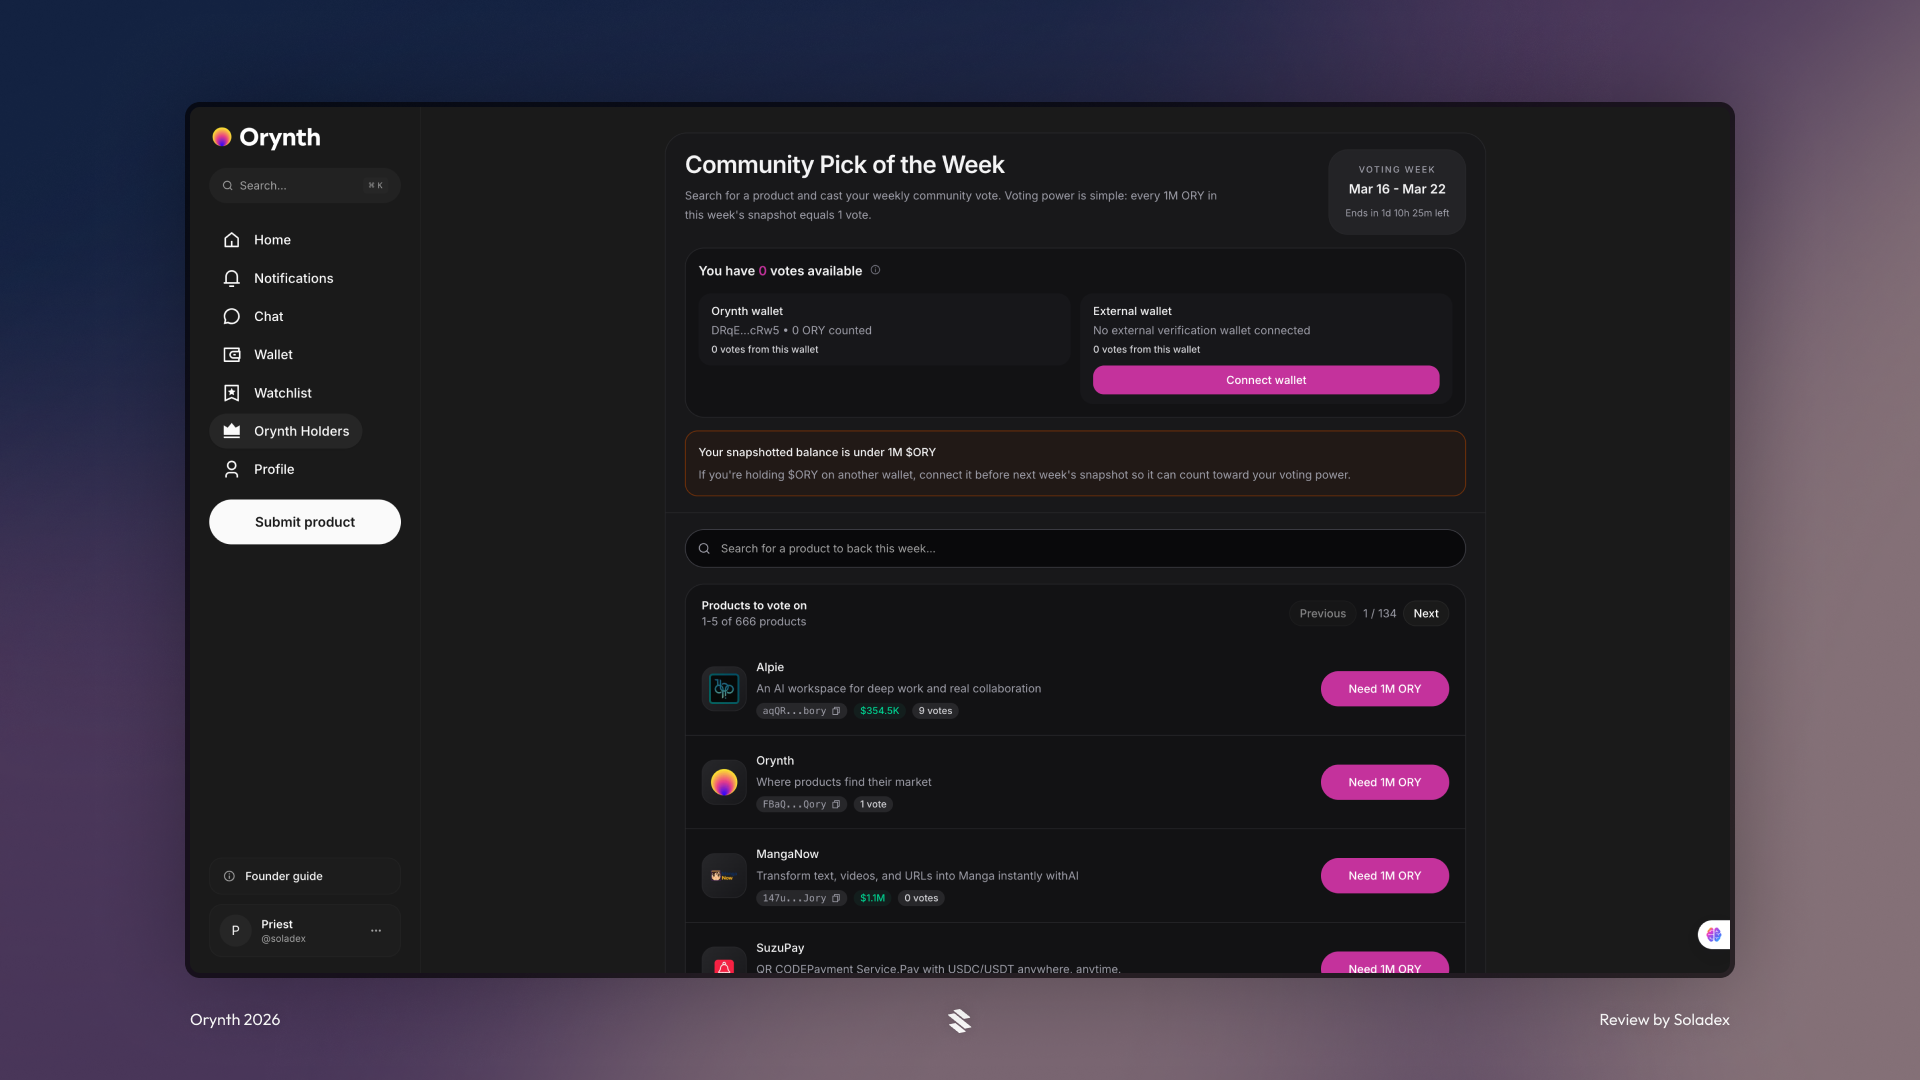Go to Home in the sidebar
Viewport: 1920px width, 1080px height.
[x=271, y=240]
